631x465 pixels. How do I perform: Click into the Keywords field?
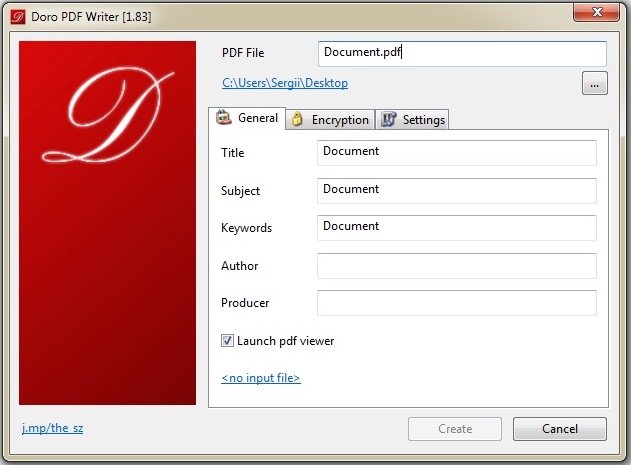[x=457, y=228]
